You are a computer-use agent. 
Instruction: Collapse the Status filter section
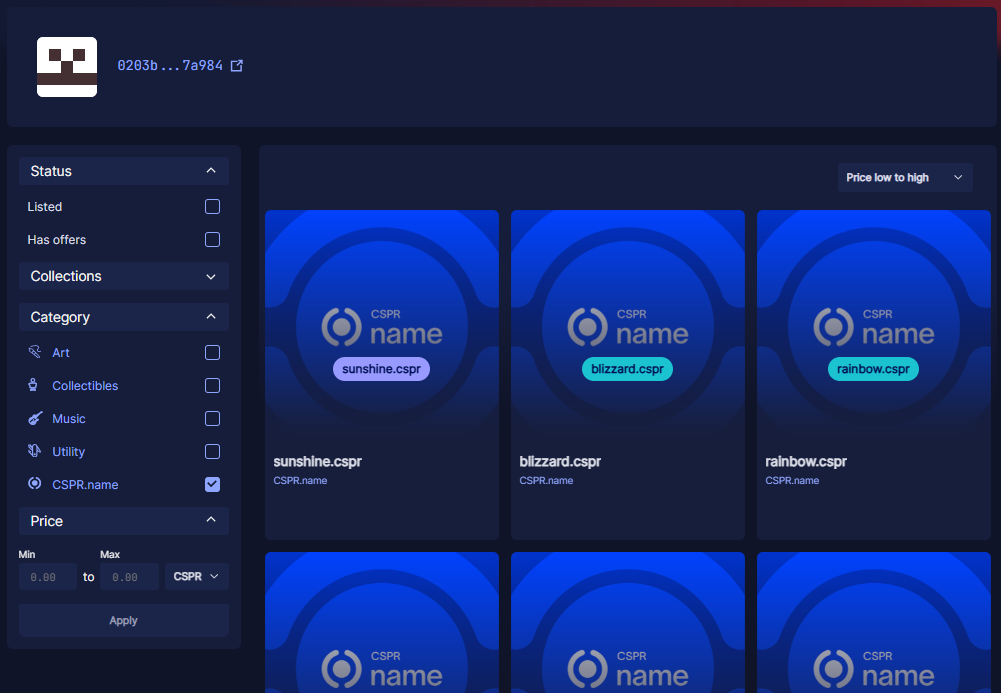pos(124,171)
